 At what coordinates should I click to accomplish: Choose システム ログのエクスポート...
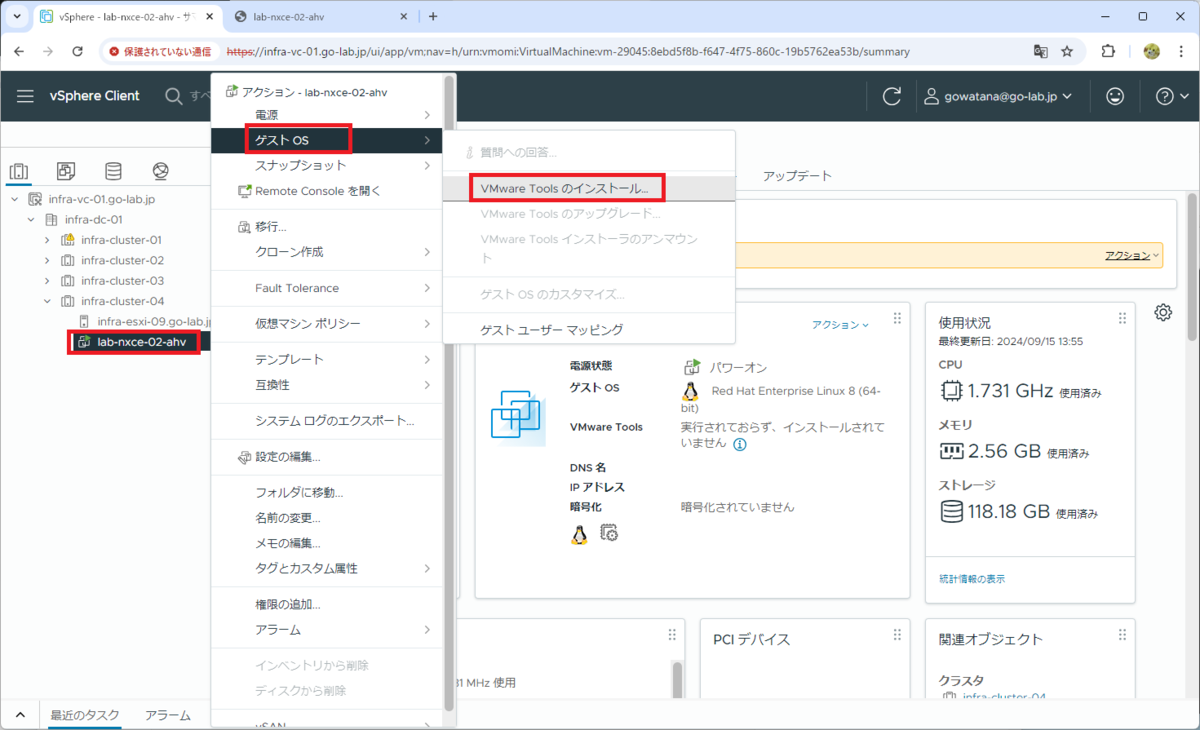[327, 421]
